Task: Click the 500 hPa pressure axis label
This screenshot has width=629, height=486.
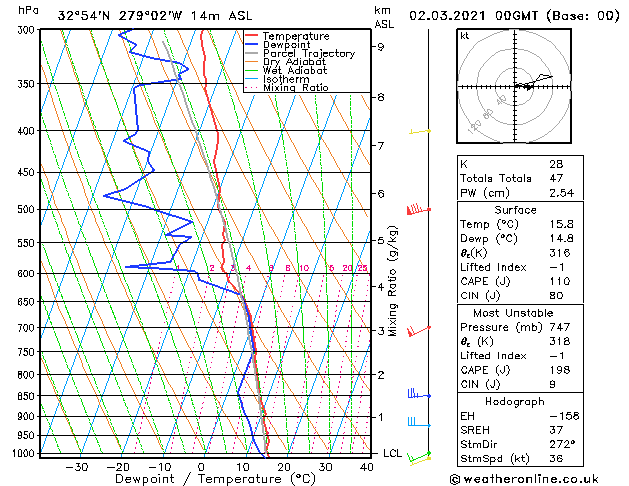Action: 26,209
